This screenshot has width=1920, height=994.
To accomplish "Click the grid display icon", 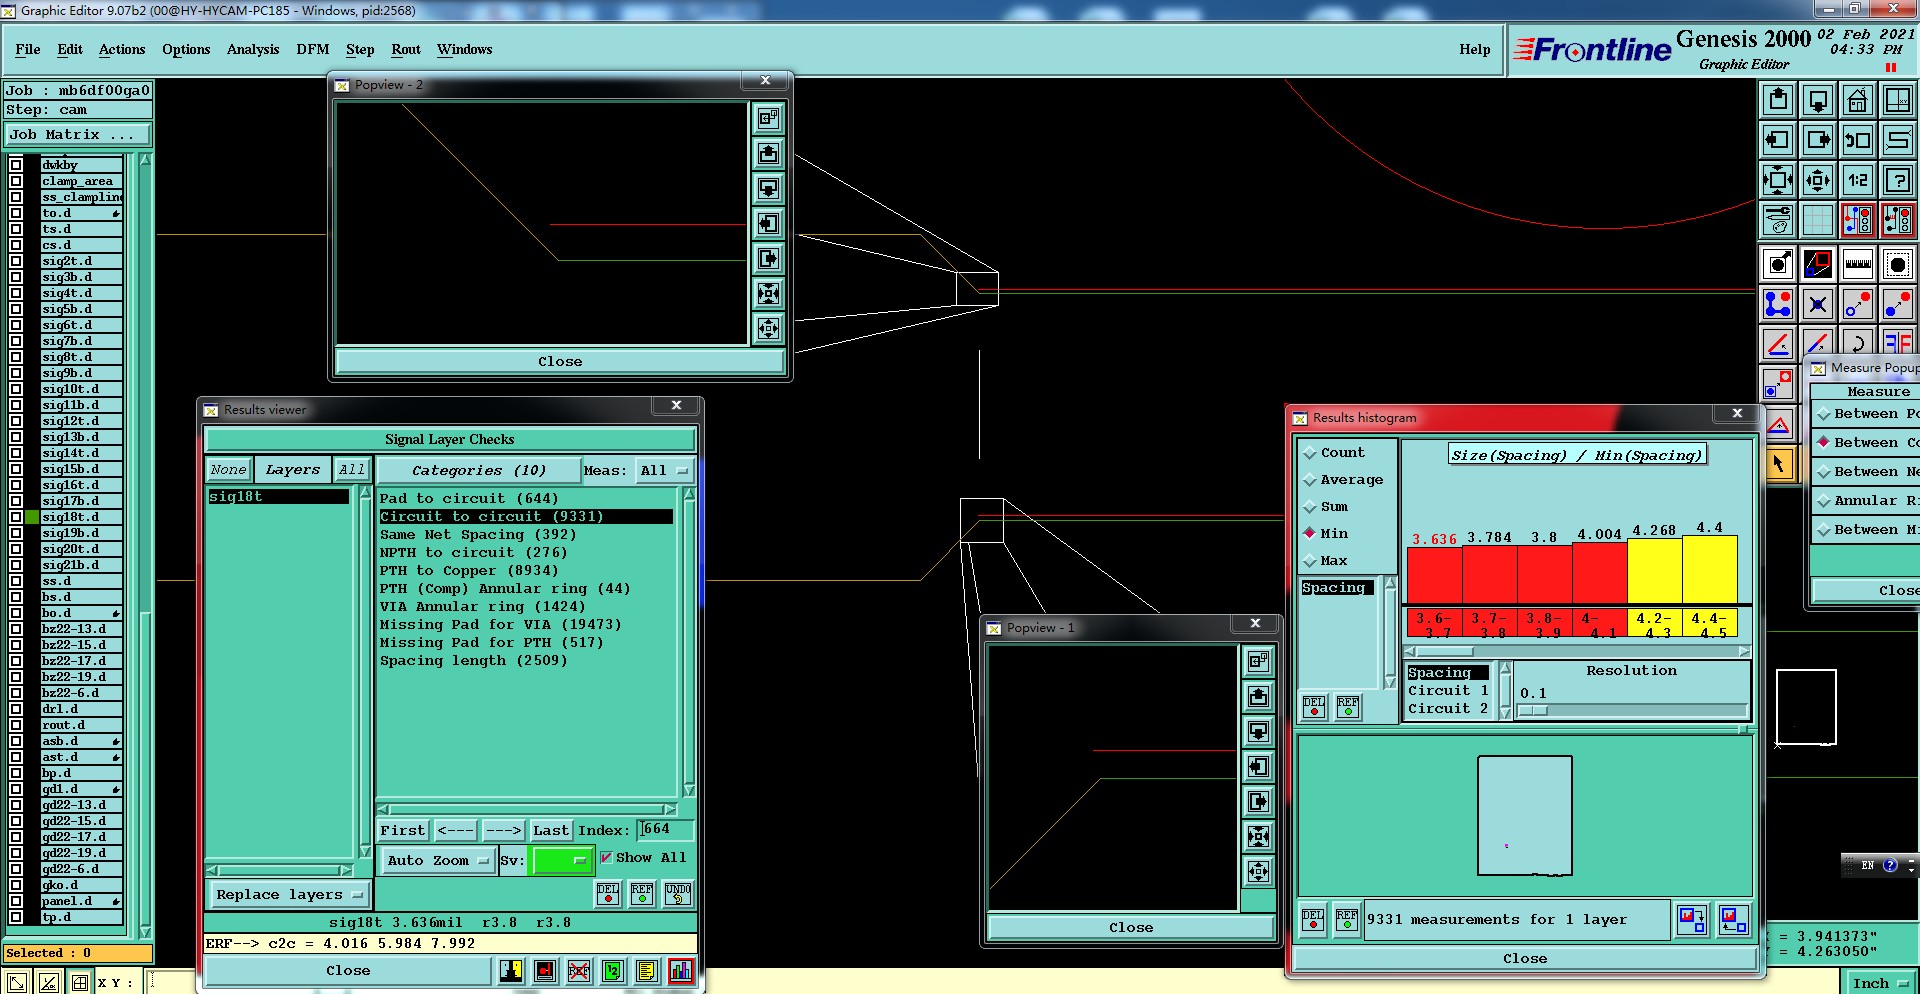I will coord(1817,220).
